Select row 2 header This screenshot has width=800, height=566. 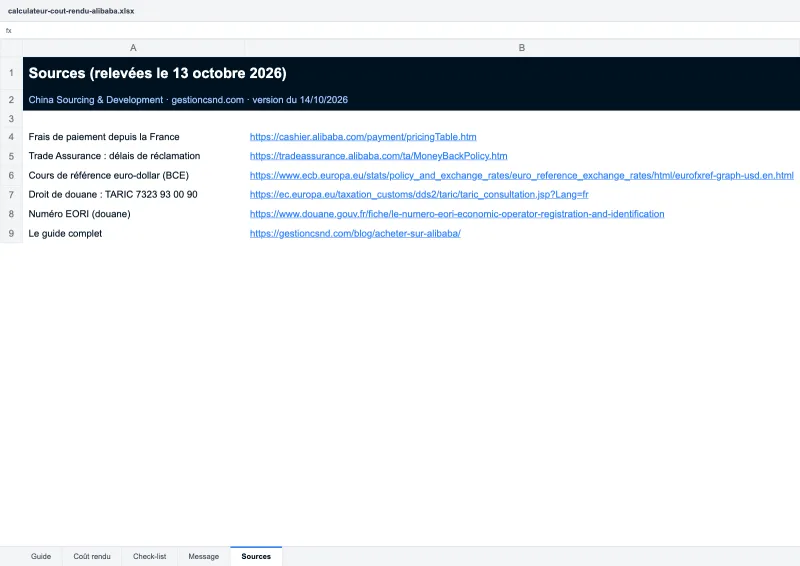11,100
